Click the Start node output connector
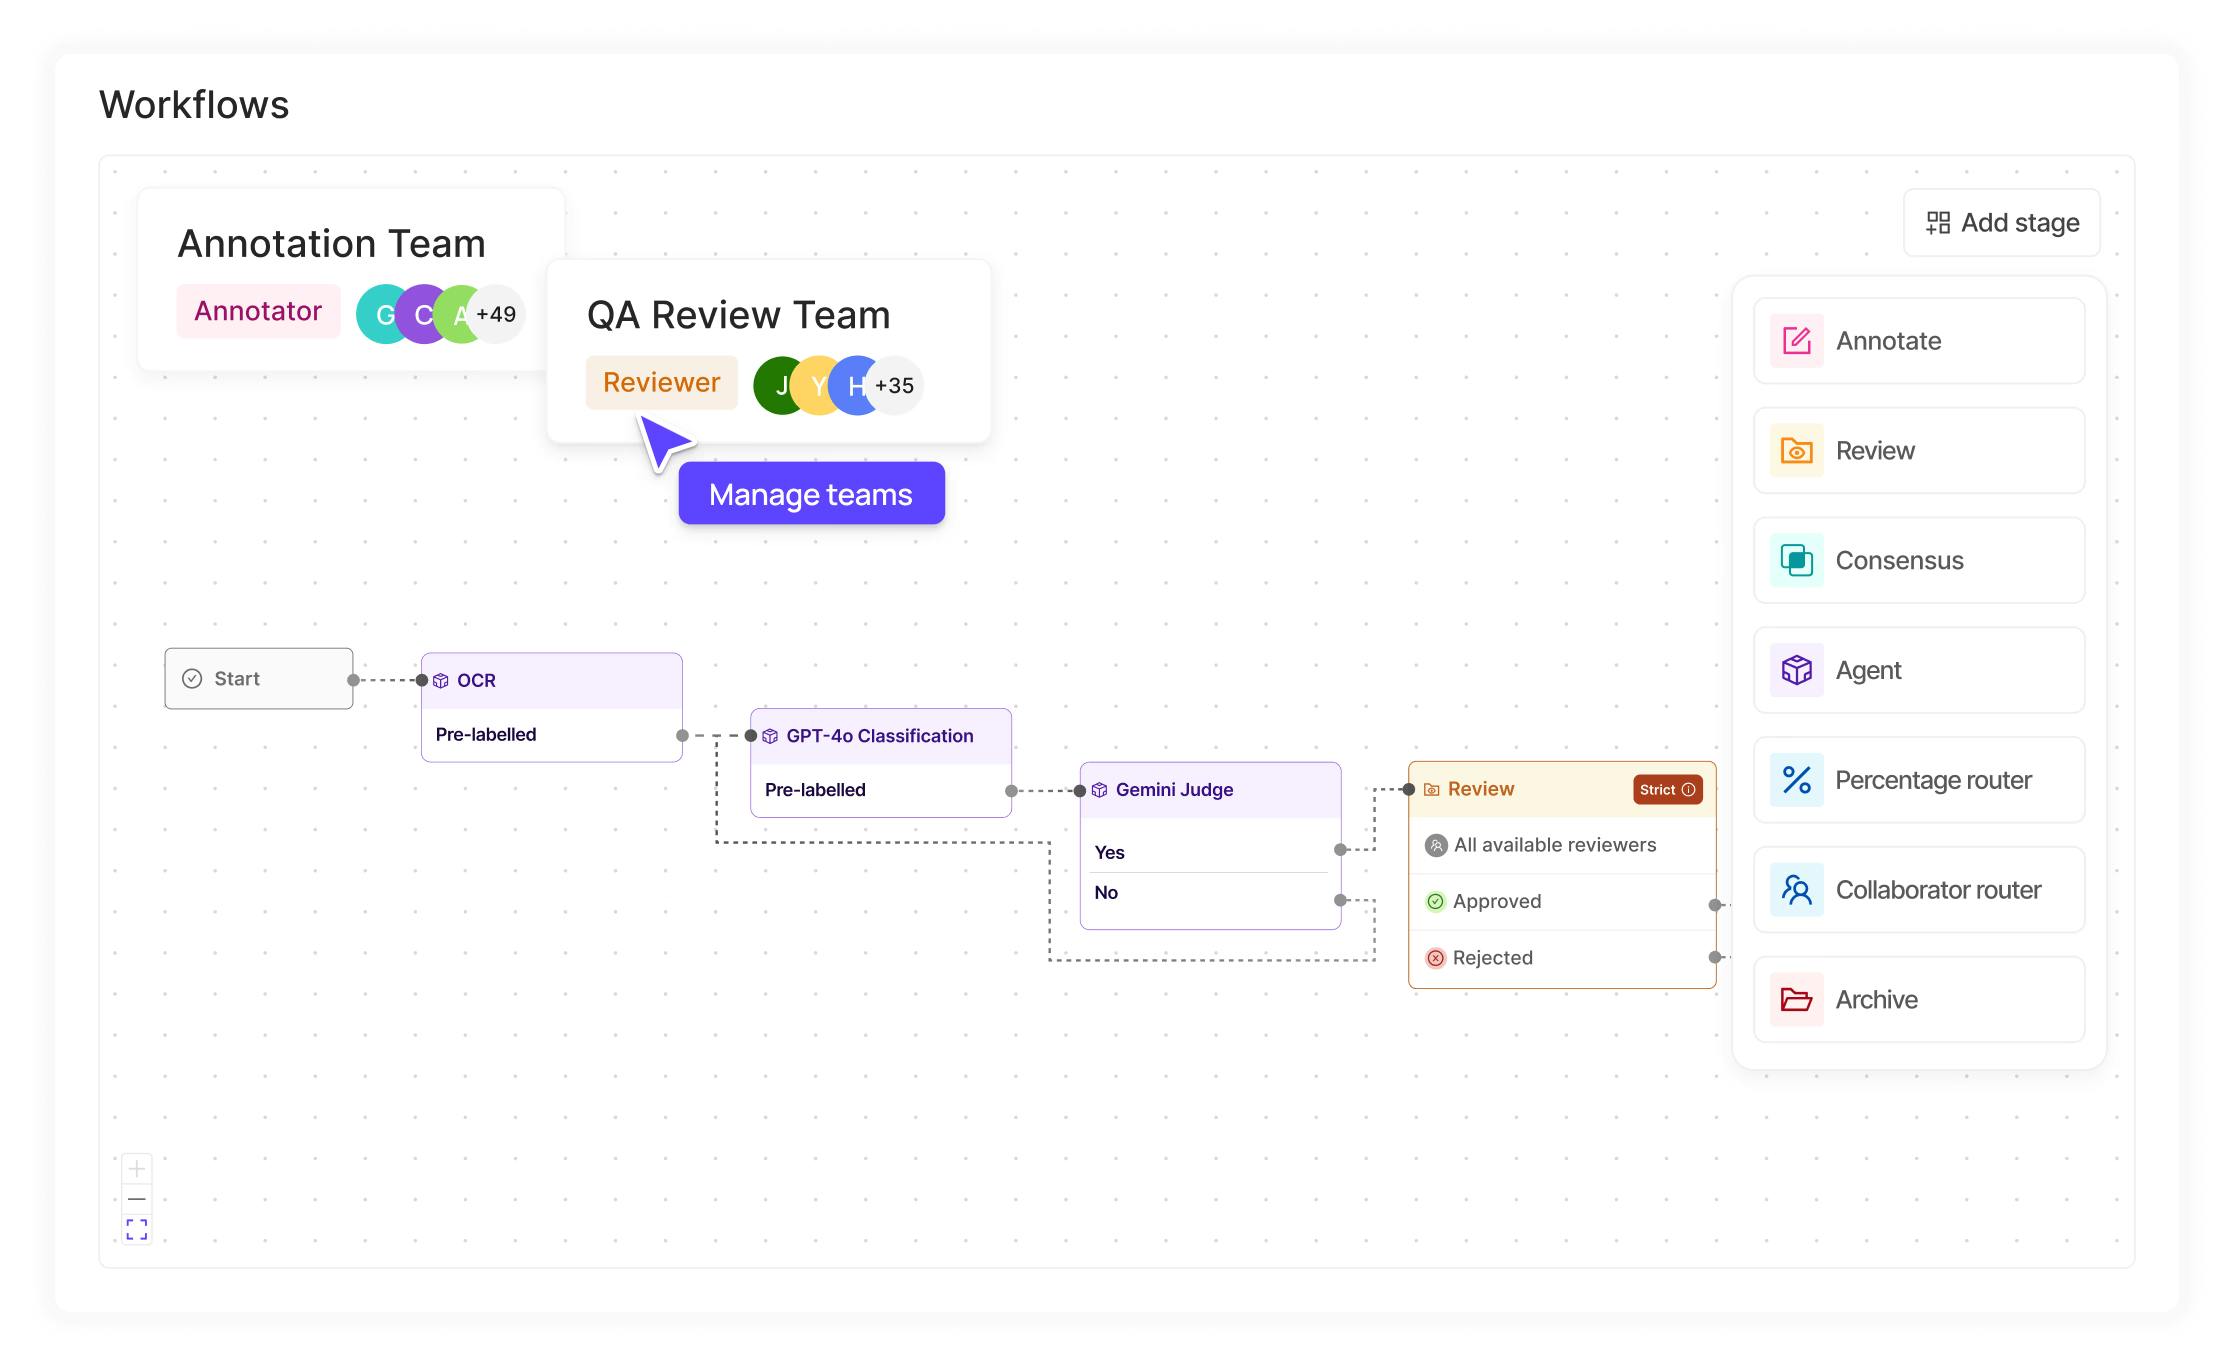Screen dimensions: 2234x1368 [x=353, y=680]
